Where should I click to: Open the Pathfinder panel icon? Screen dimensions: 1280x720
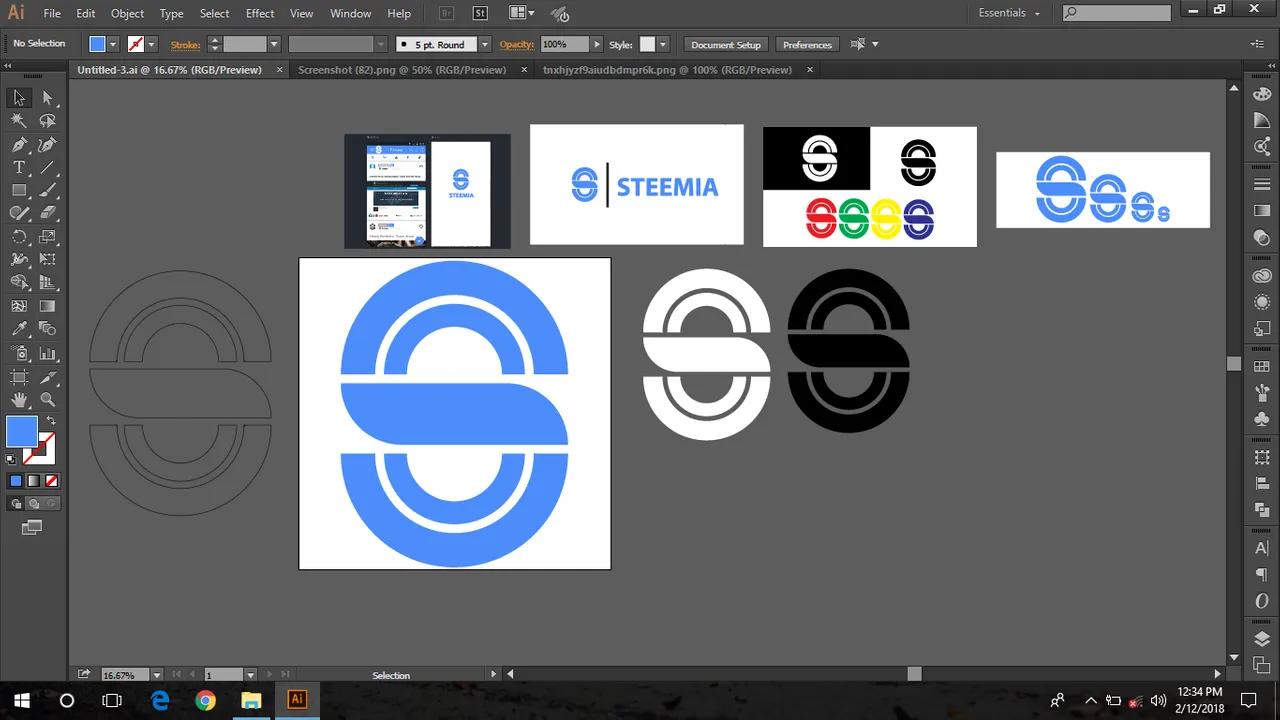1262,509
